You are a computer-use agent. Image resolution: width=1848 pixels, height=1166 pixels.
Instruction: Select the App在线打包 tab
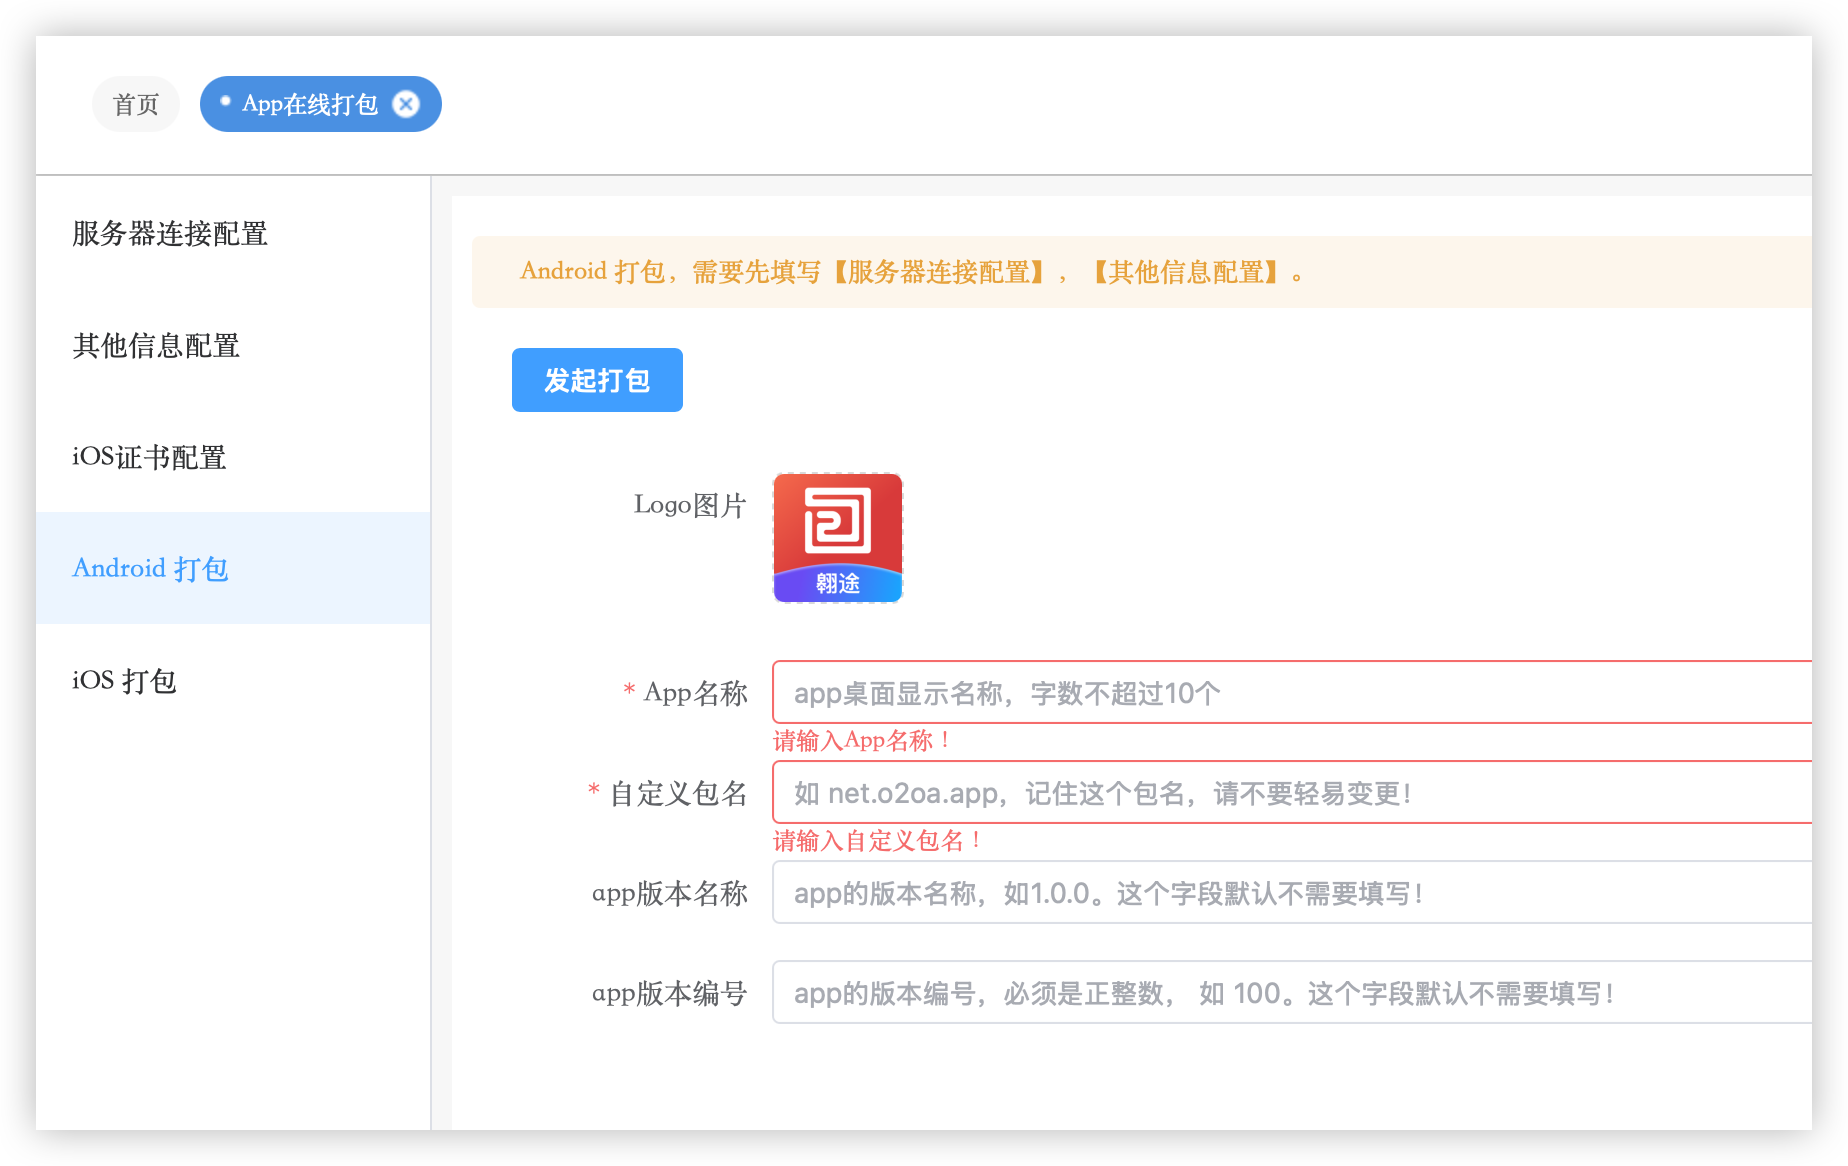coord(309,104)
